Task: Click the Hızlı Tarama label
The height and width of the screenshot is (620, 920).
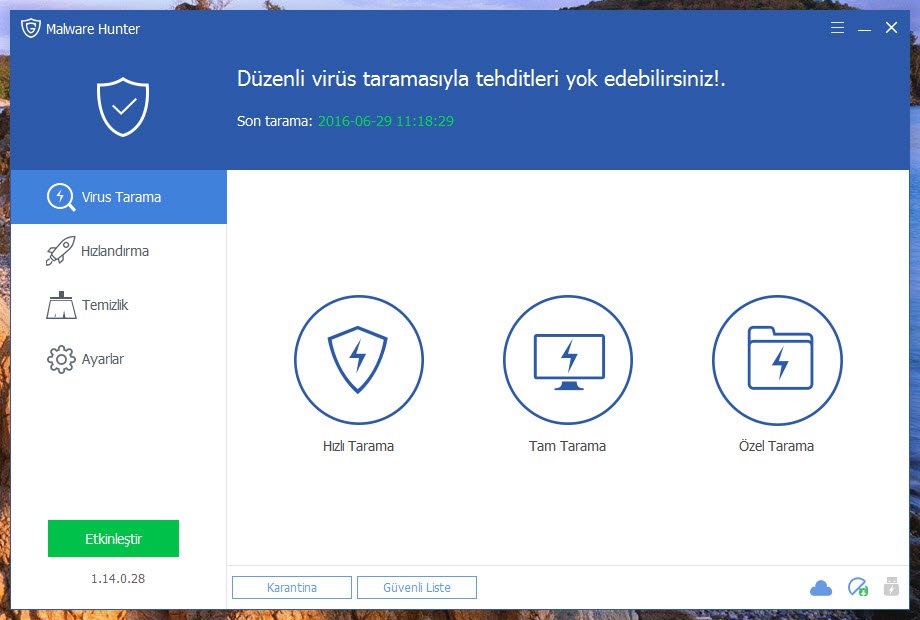Action: tap(358, 446)
